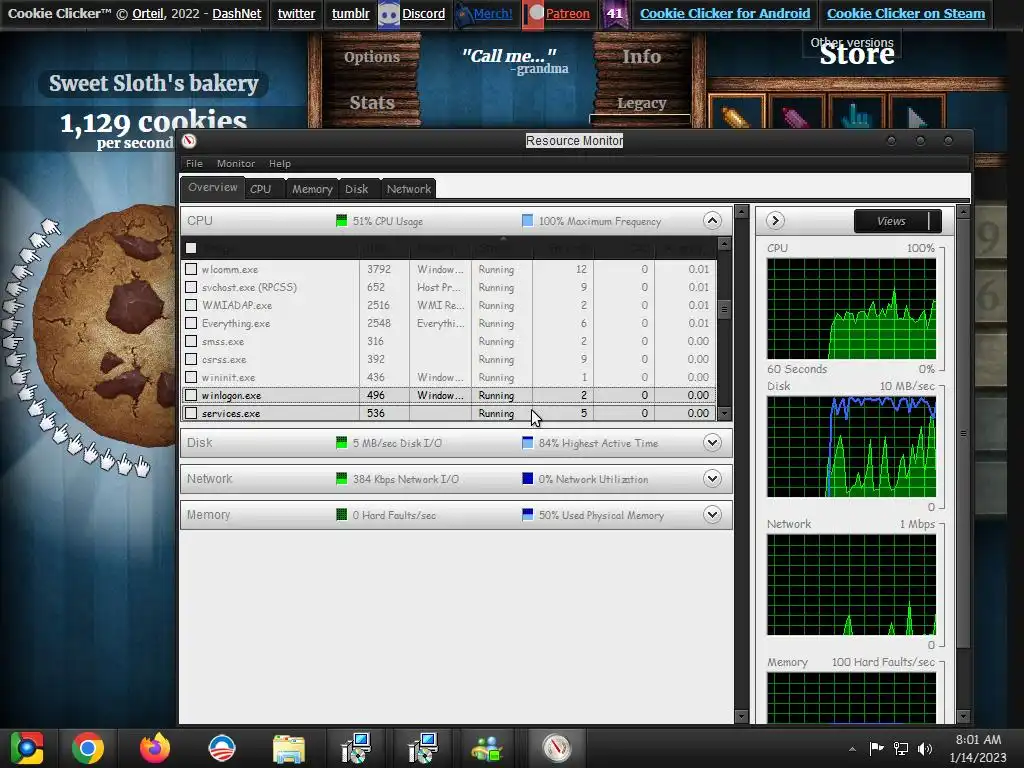Check the services.exe checkbox

point(191,413)
